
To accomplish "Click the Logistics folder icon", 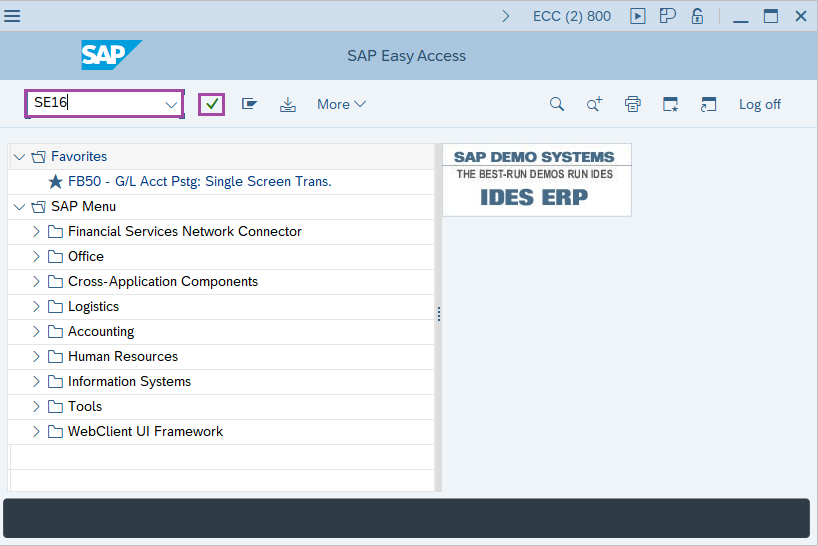I will pyautogui.click(x=55, y=307).
